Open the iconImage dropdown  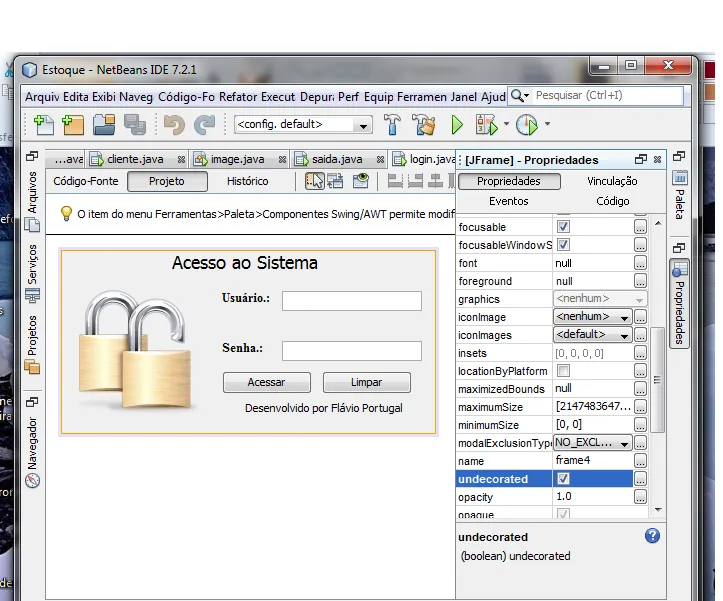pyautogui.click(x=593, y=317)
